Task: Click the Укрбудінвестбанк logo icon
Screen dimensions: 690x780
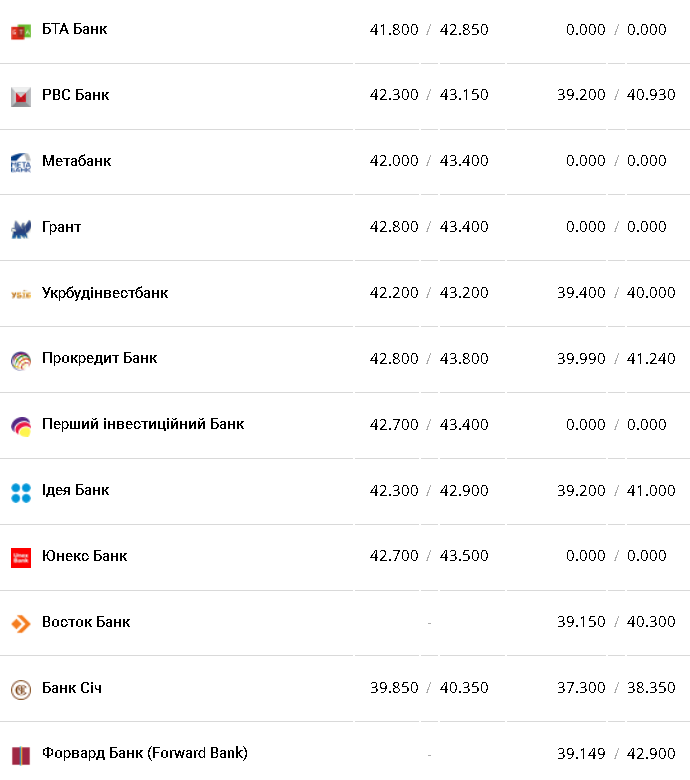Action: coord(21,294)
